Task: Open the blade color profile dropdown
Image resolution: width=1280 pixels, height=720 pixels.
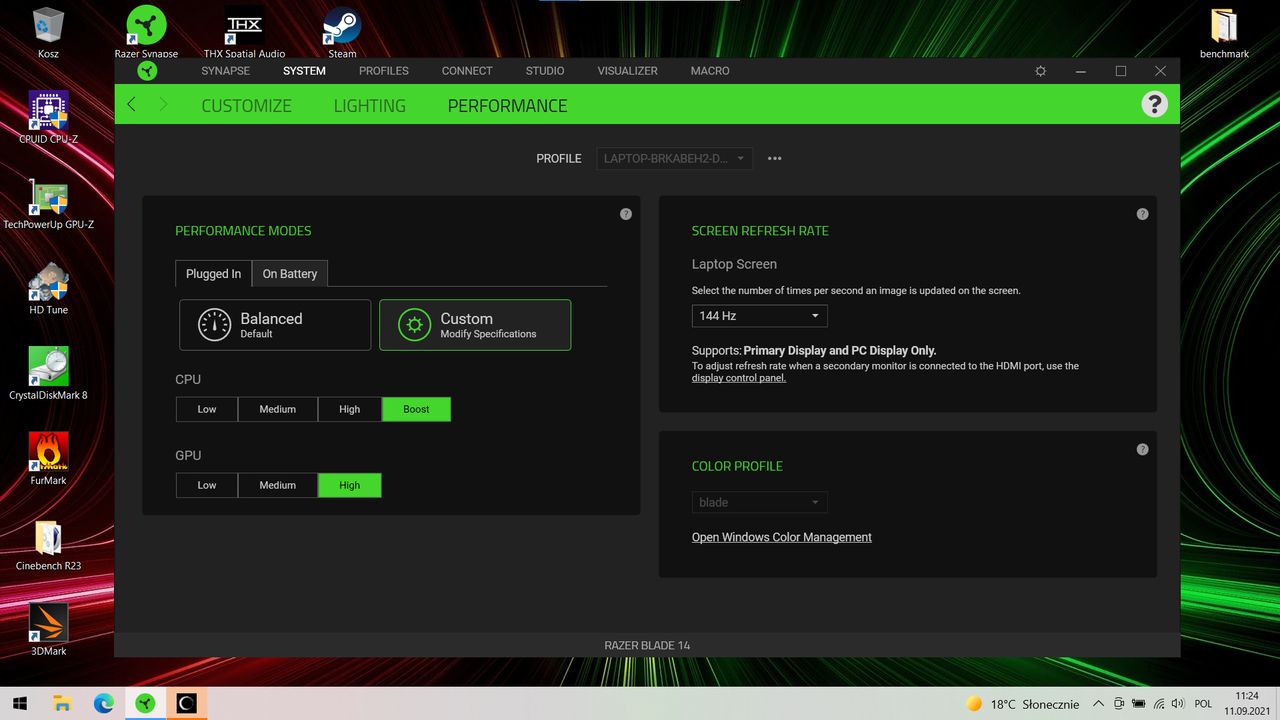Action: [x=759, y=502]
